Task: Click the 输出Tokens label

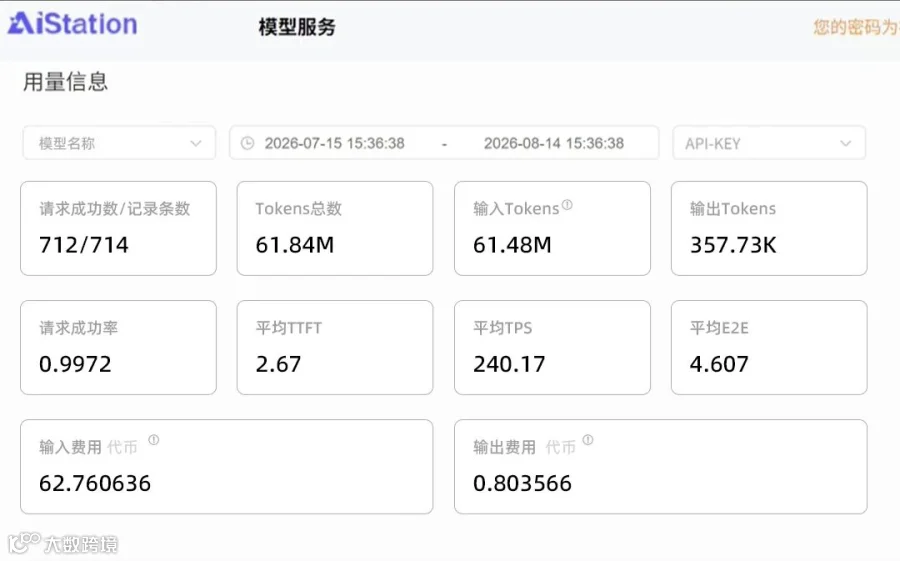Action: (732, 208)
